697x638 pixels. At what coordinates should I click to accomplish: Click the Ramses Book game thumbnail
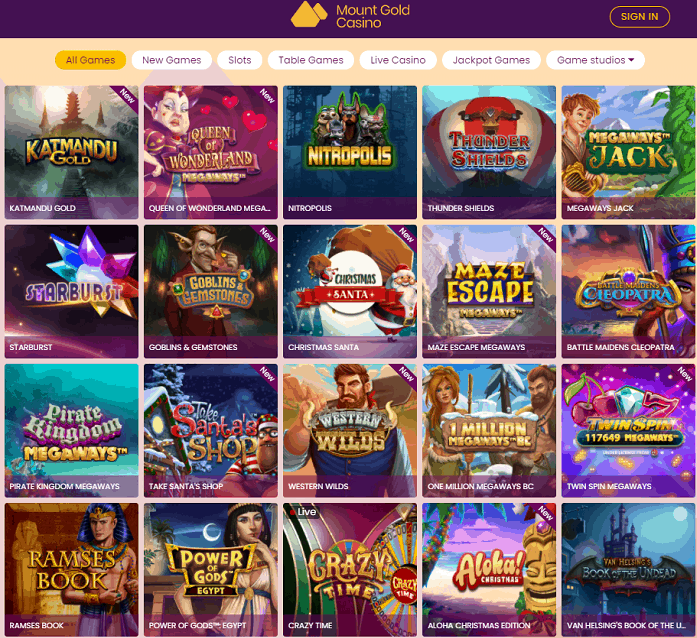(72, 570)
